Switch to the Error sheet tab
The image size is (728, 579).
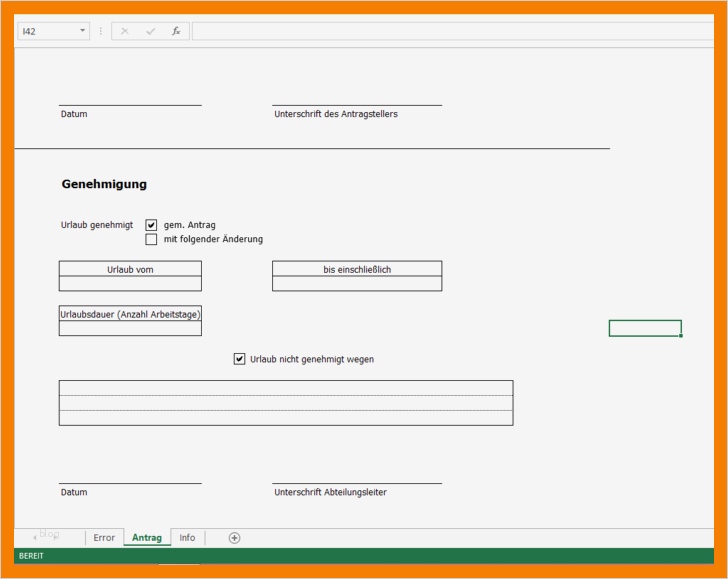[104, 538]
